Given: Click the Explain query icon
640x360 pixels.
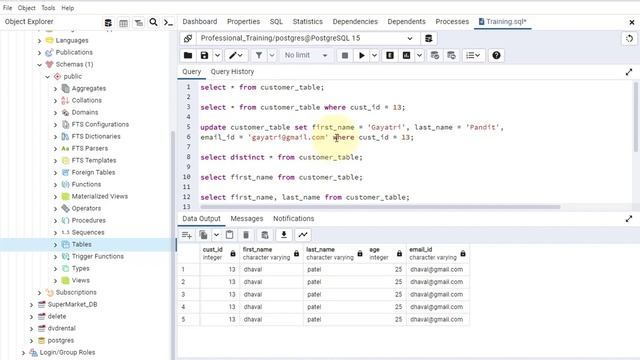Looking at the screenshot, I should click(390, 55).
